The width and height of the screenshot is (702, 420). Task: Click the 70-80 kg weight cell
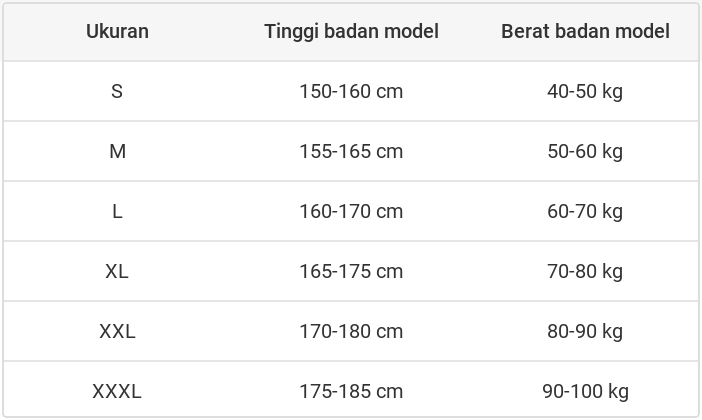(x=585, y=271)
